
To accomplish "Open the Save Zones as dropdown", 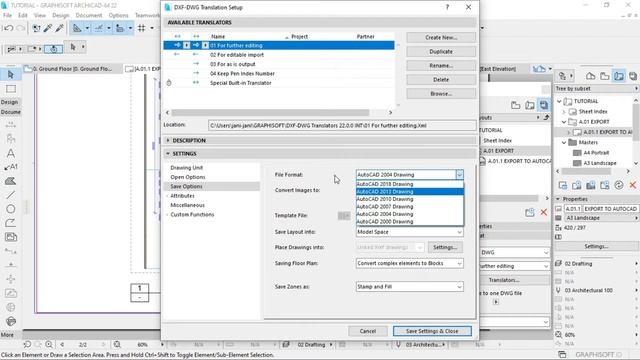I will coord(409,287).
